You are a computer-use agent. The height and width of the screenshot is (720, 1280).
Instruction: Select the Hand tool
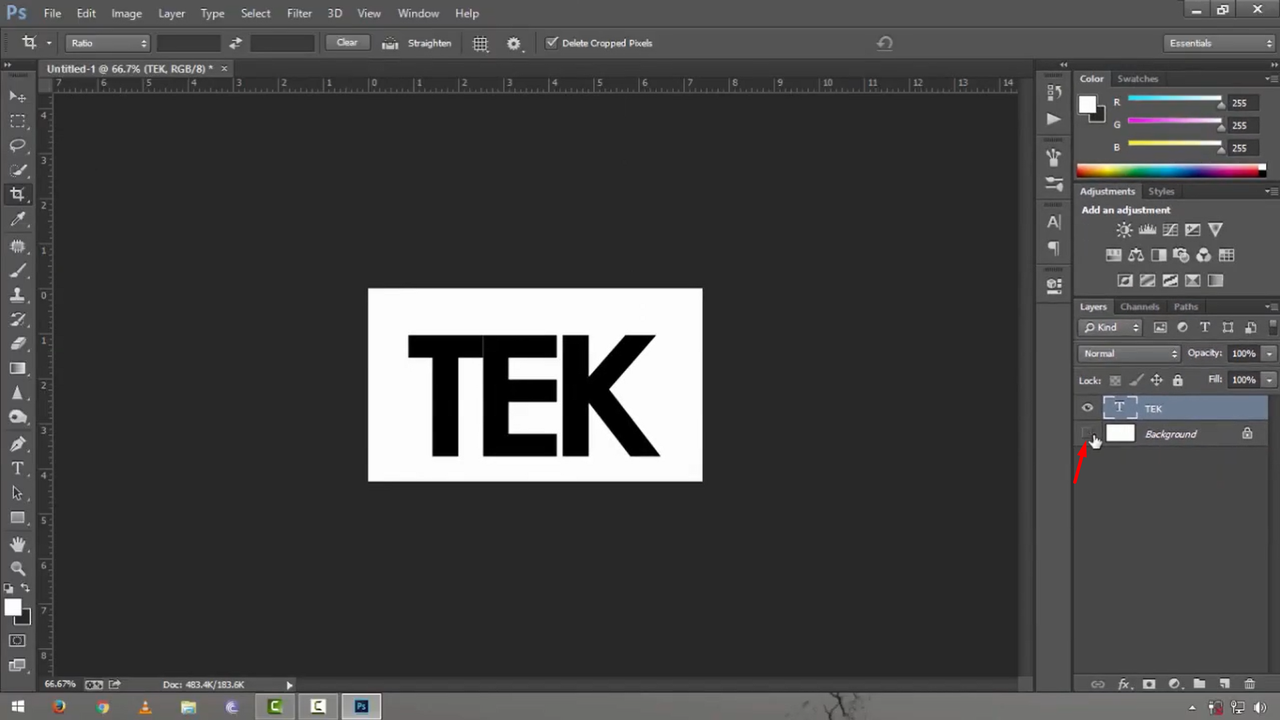coord(18,543)
